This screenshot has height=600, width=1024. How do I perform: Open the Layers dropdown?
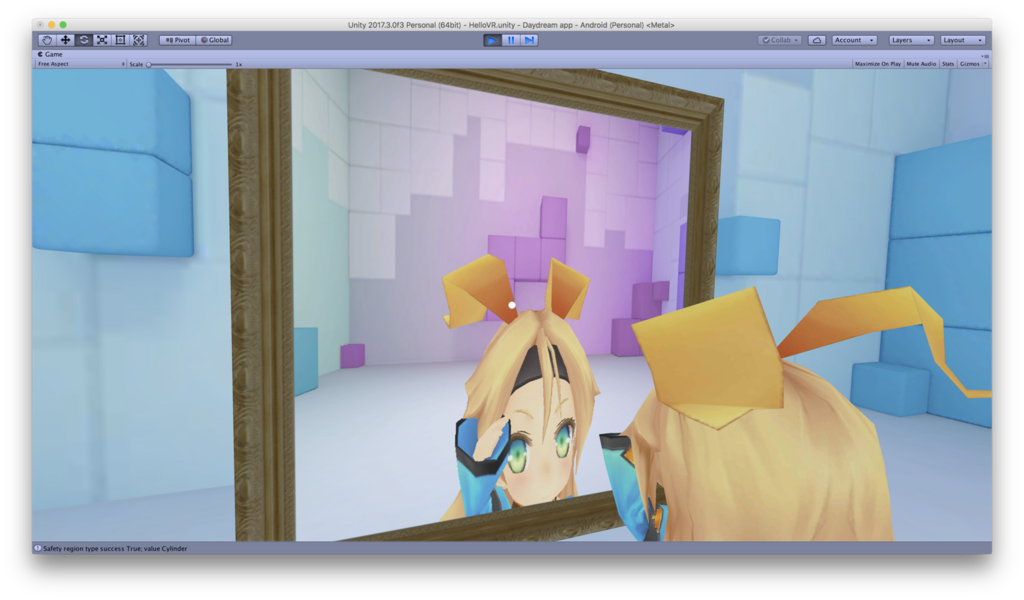click(911, 40)
